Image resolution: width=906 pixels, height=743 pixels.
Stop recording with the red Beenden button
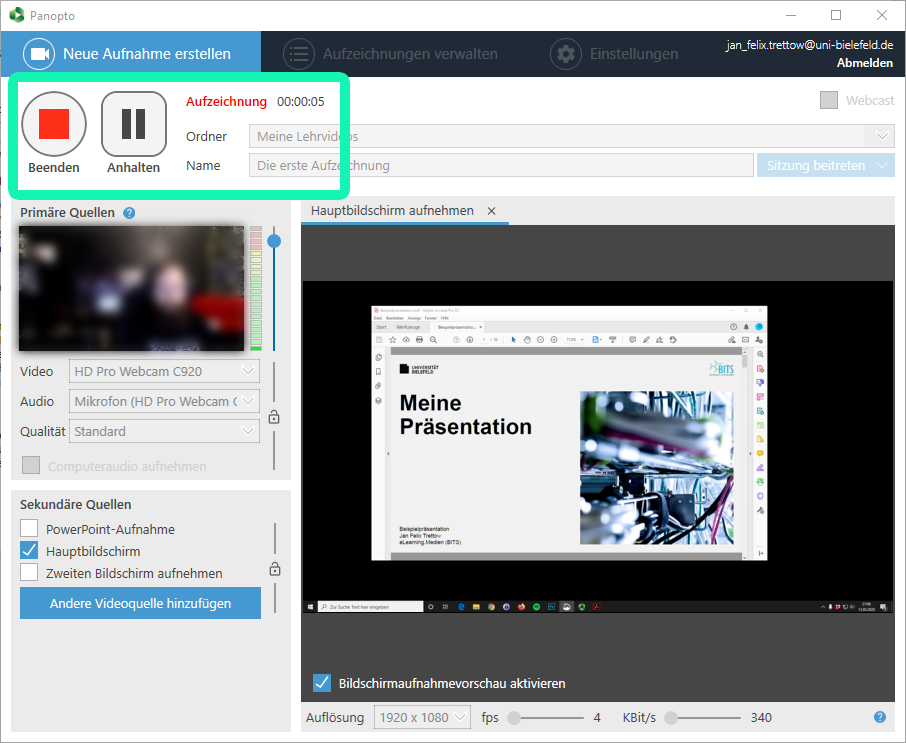pos(54,123)
